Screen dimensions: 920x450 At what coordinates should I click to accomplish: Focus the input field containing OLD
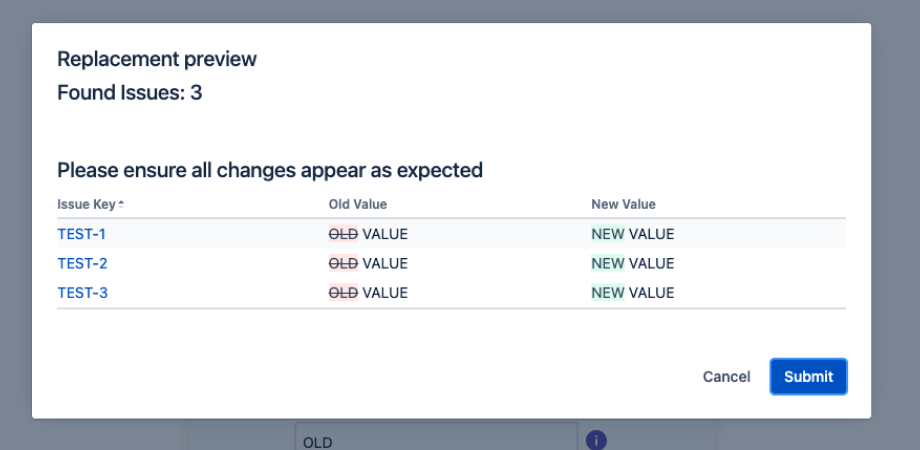(437, 437)
